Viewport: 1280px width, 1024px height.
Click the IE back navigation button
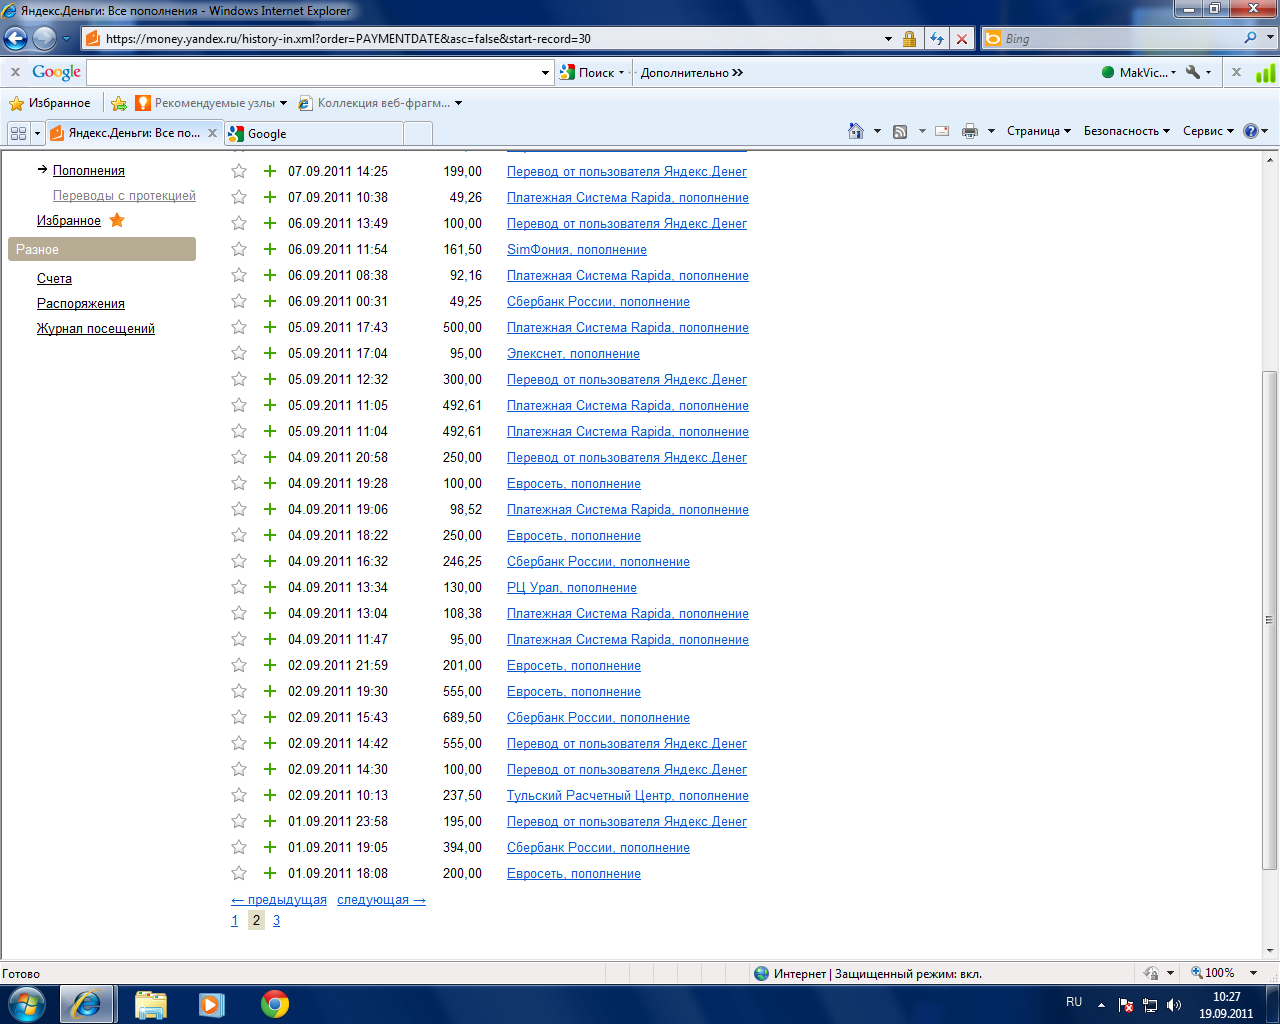click(16, 39)
